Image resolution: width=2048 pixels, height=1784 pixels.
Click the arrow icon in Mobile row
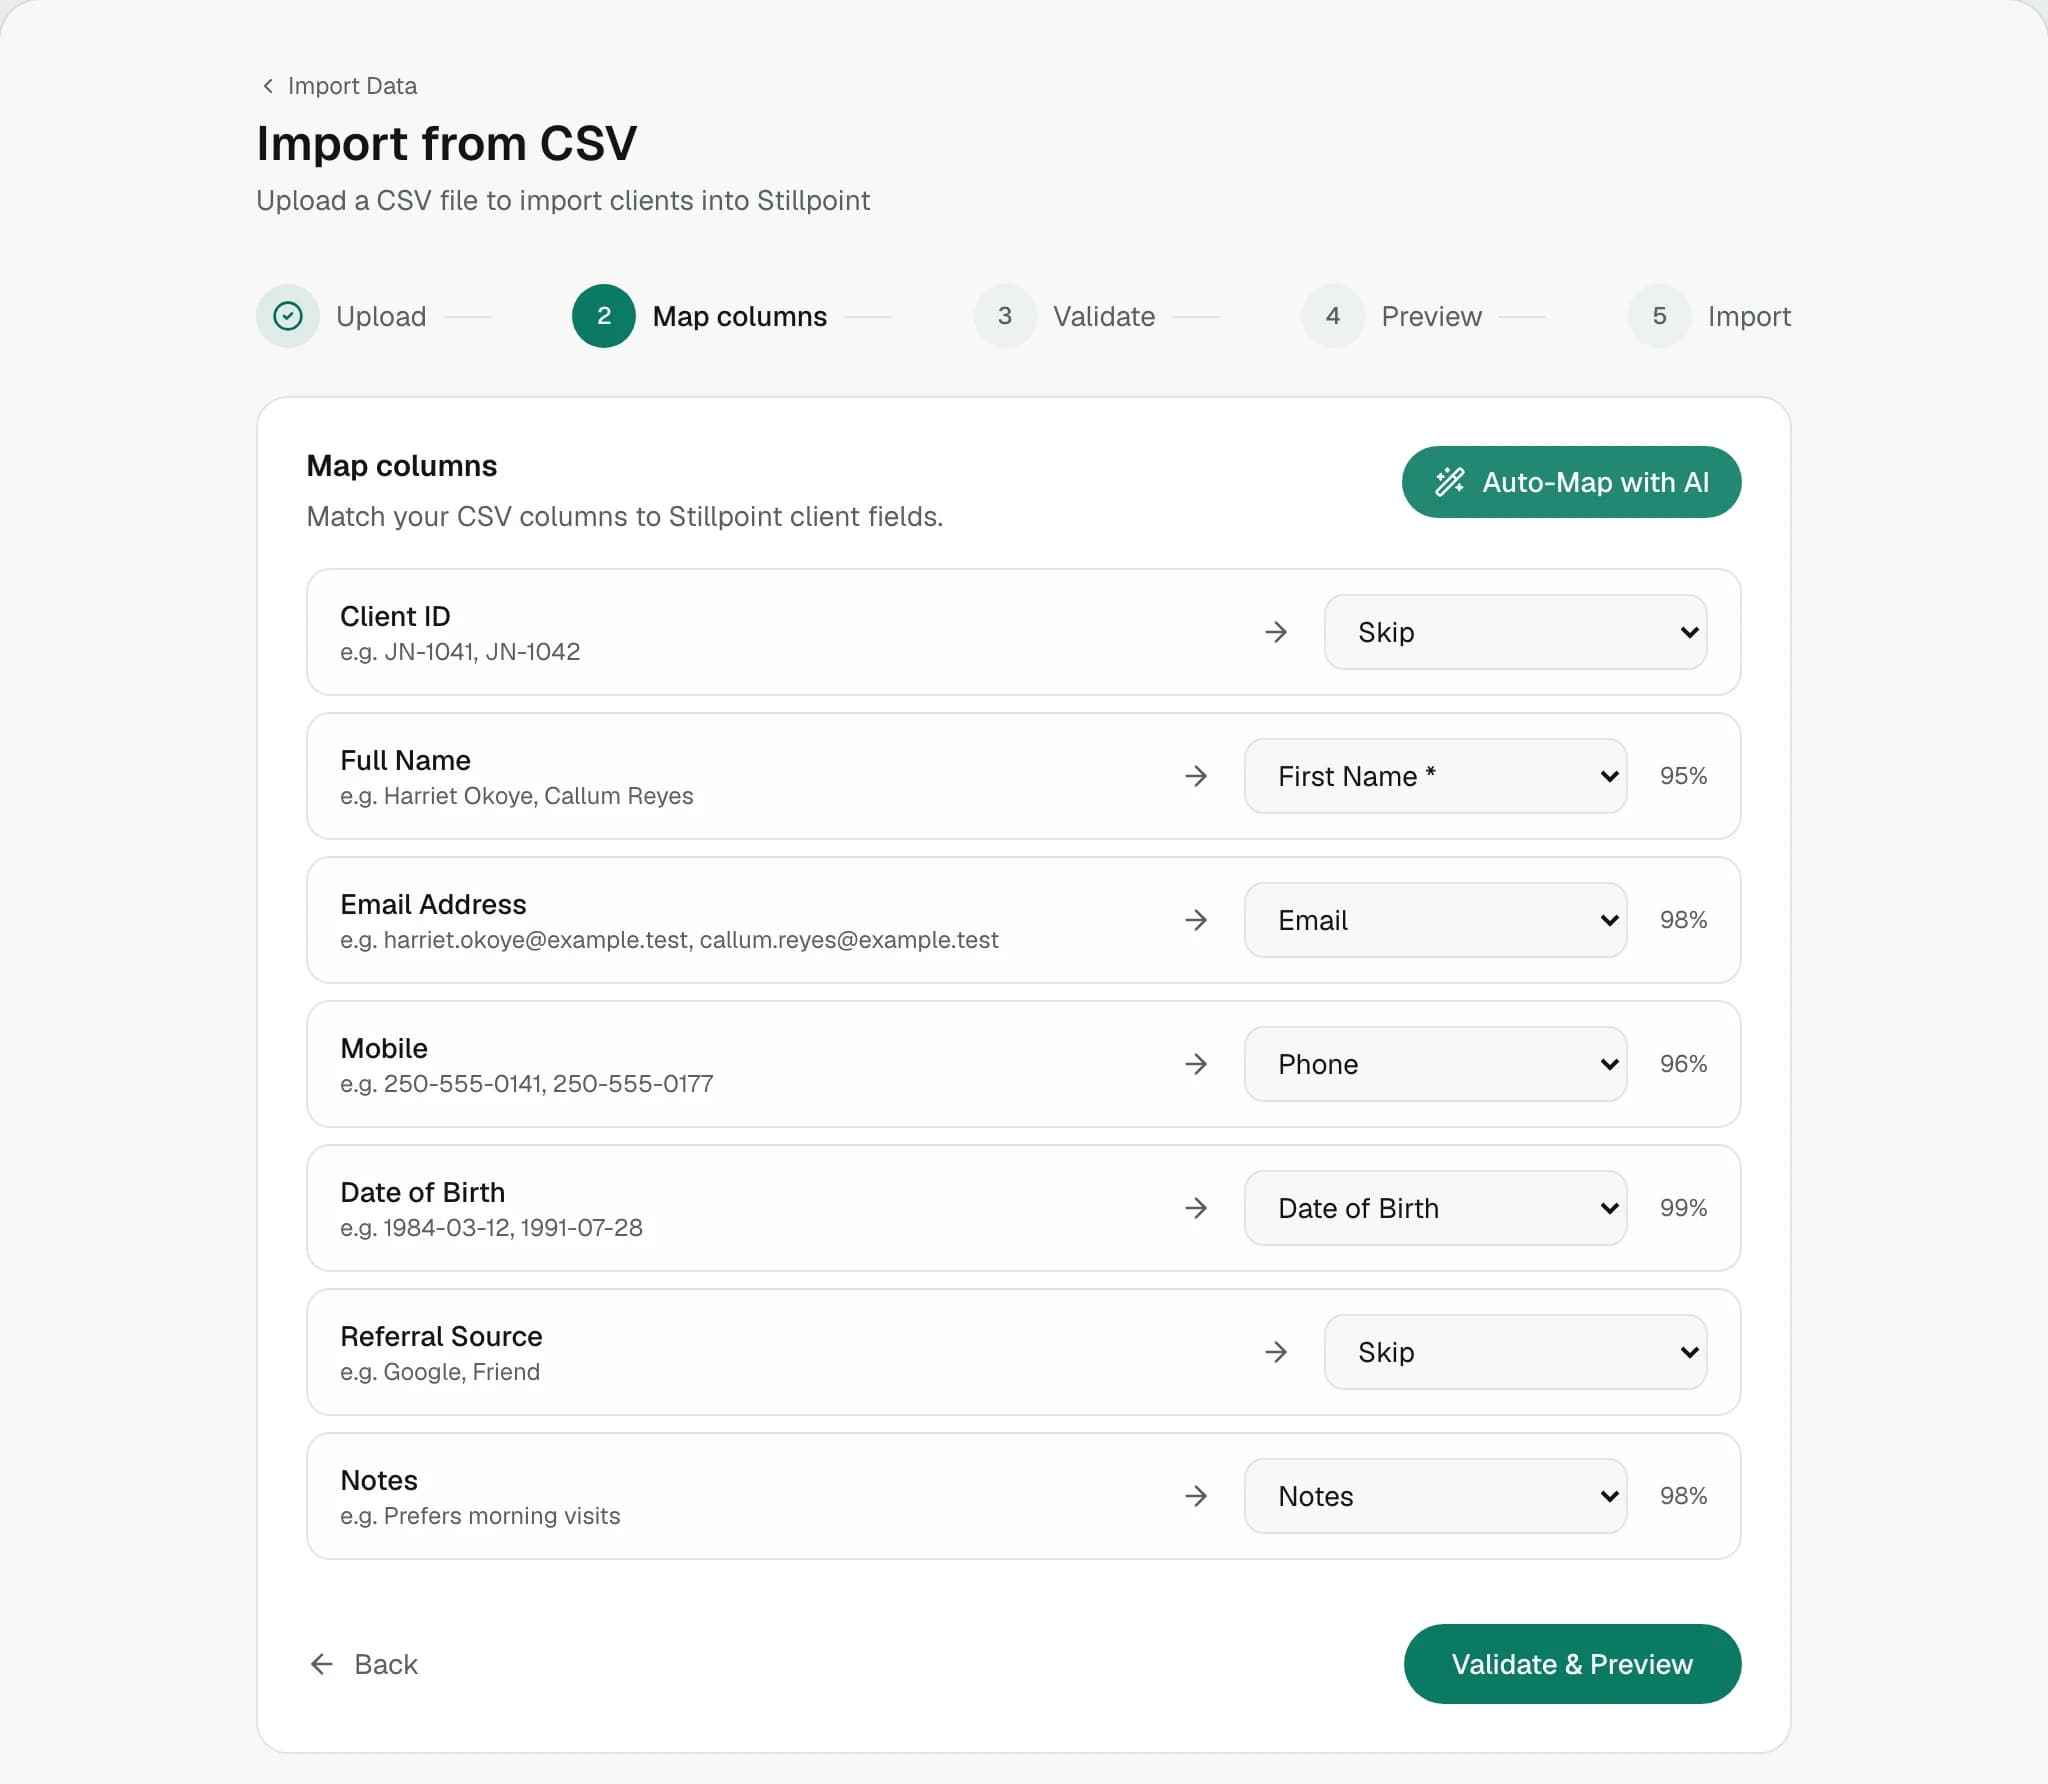click(x=1196, y=1064)
